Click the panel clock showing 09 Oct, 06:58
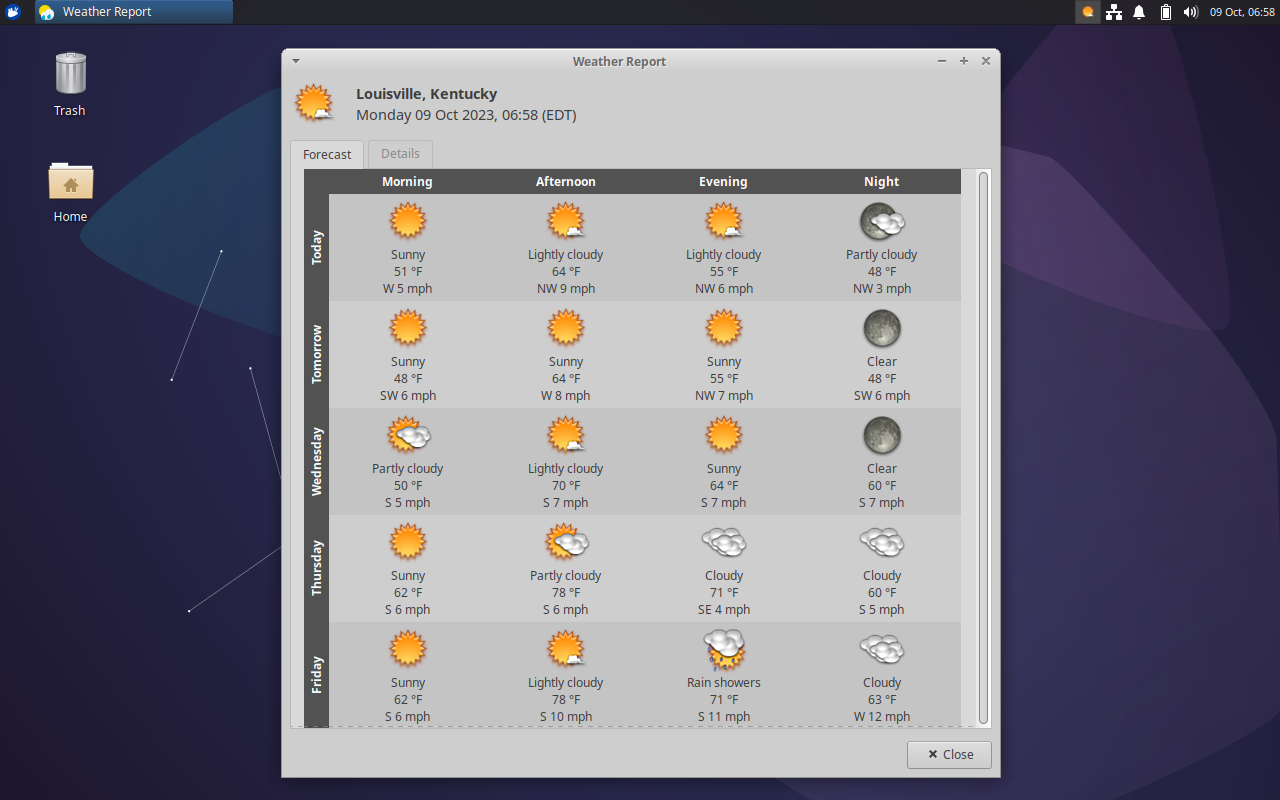This screenshot has height=800, width=1280. coord(1242,12)
